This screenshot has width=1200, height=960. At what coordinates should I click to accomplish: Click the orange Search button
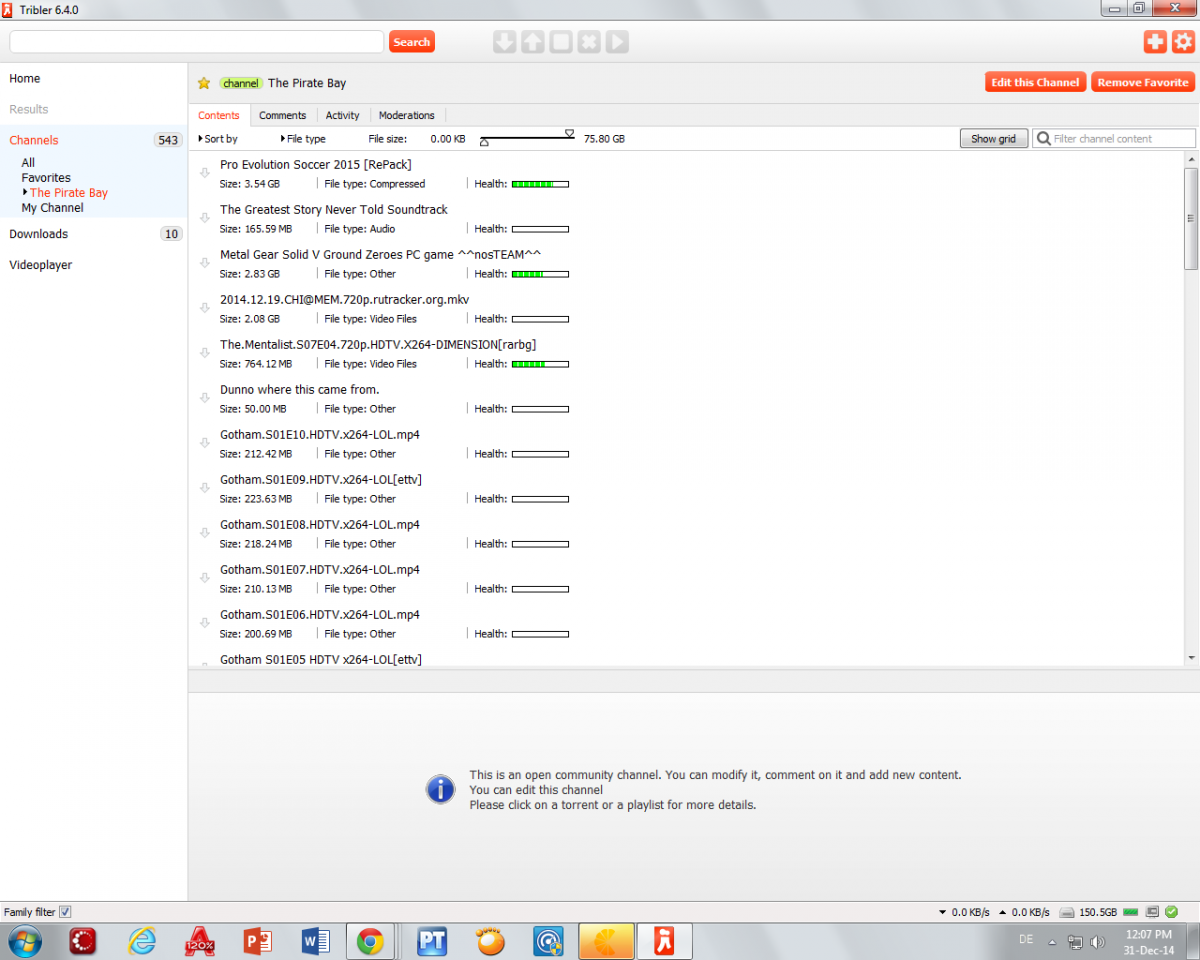[412, 42]
